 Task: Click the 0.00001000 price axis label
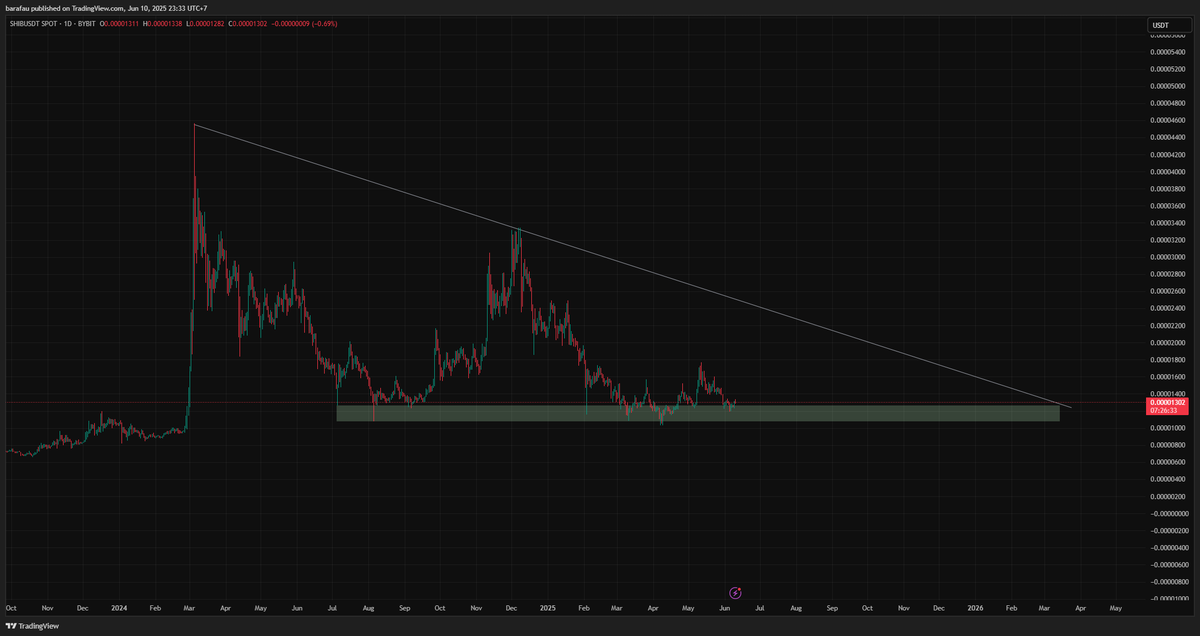click(1166, 428)
